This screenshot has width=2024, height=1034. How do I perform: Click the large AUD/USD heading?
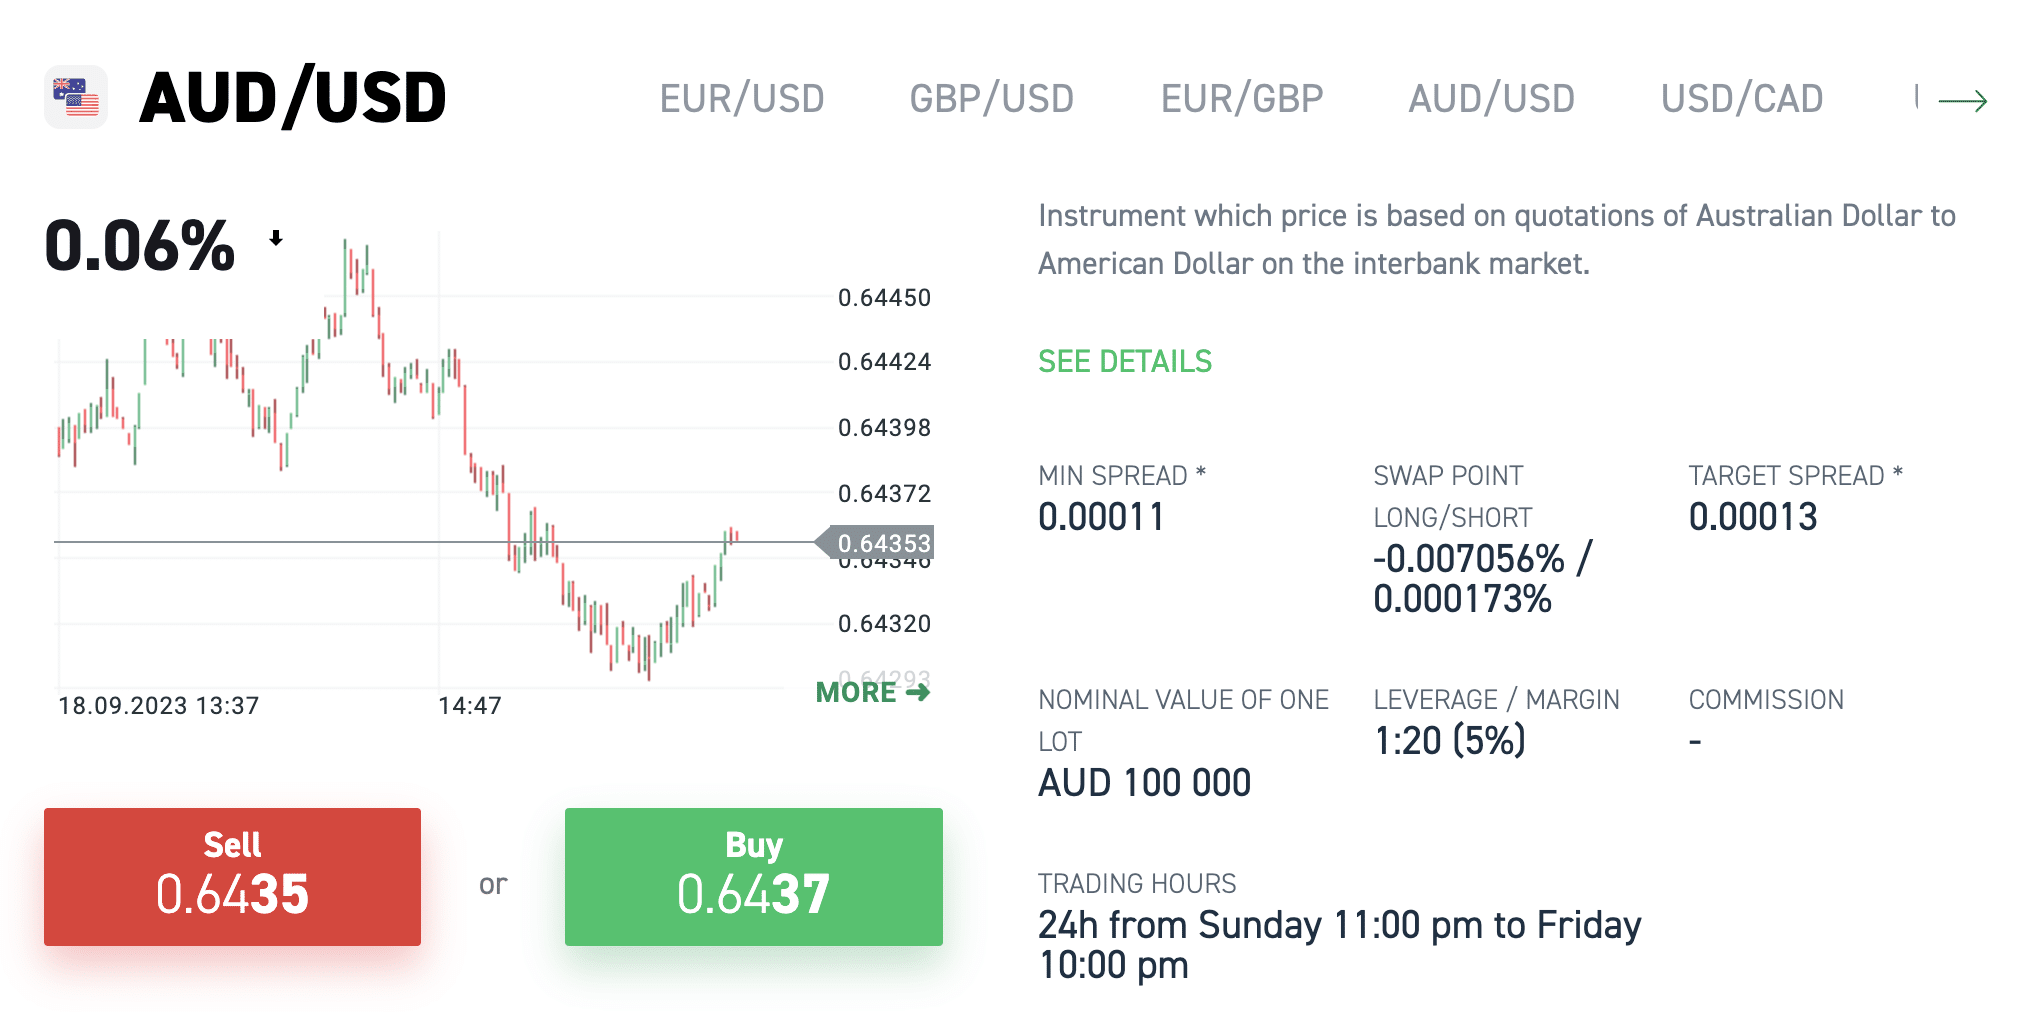pyautogui.click(x=293, y=98)
